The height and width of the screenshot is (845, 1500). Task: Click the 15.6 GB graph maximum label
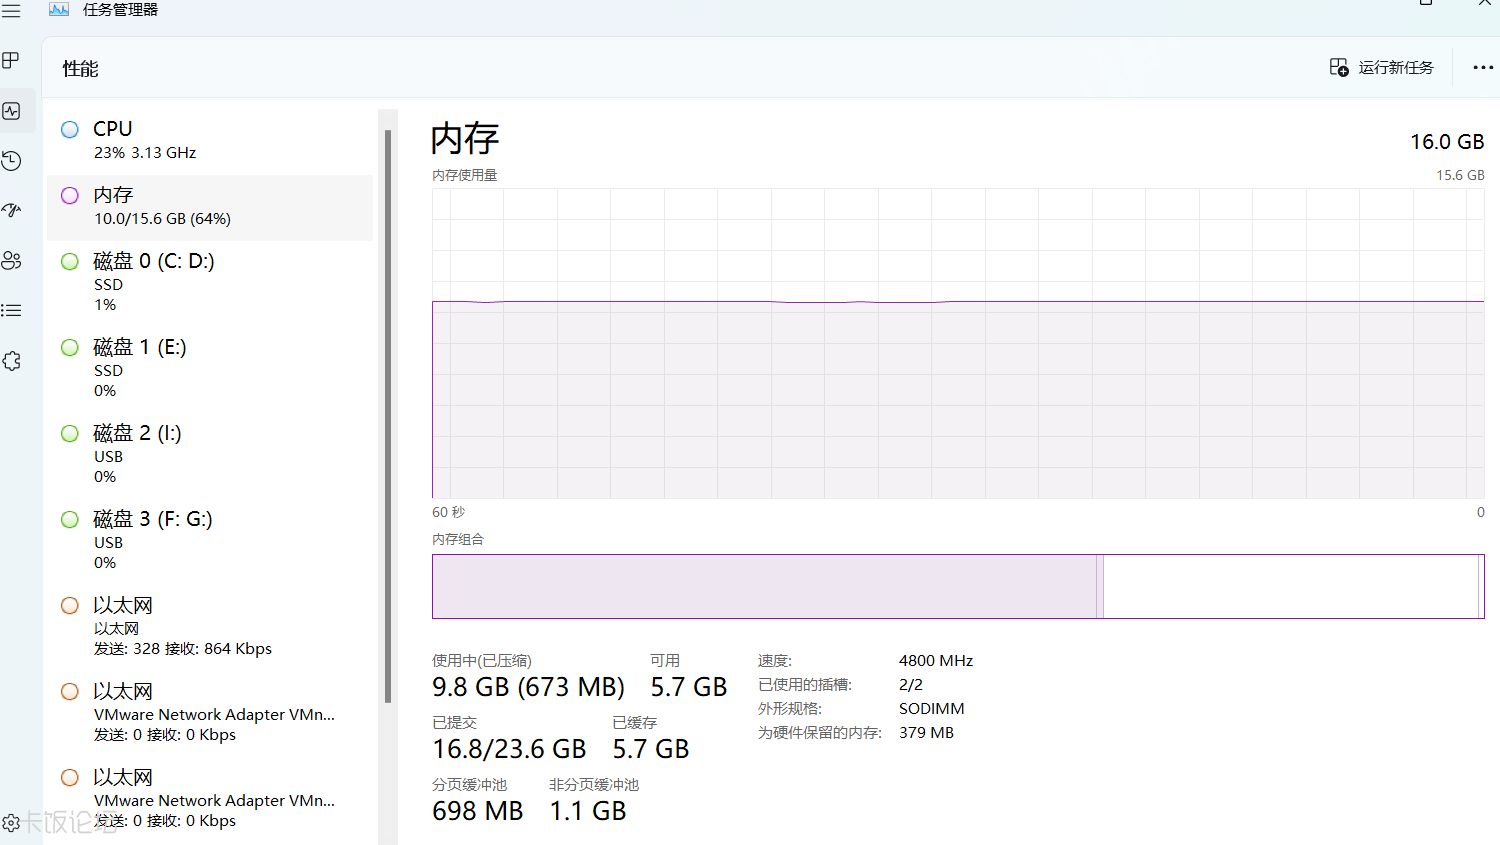(1460, 175)
